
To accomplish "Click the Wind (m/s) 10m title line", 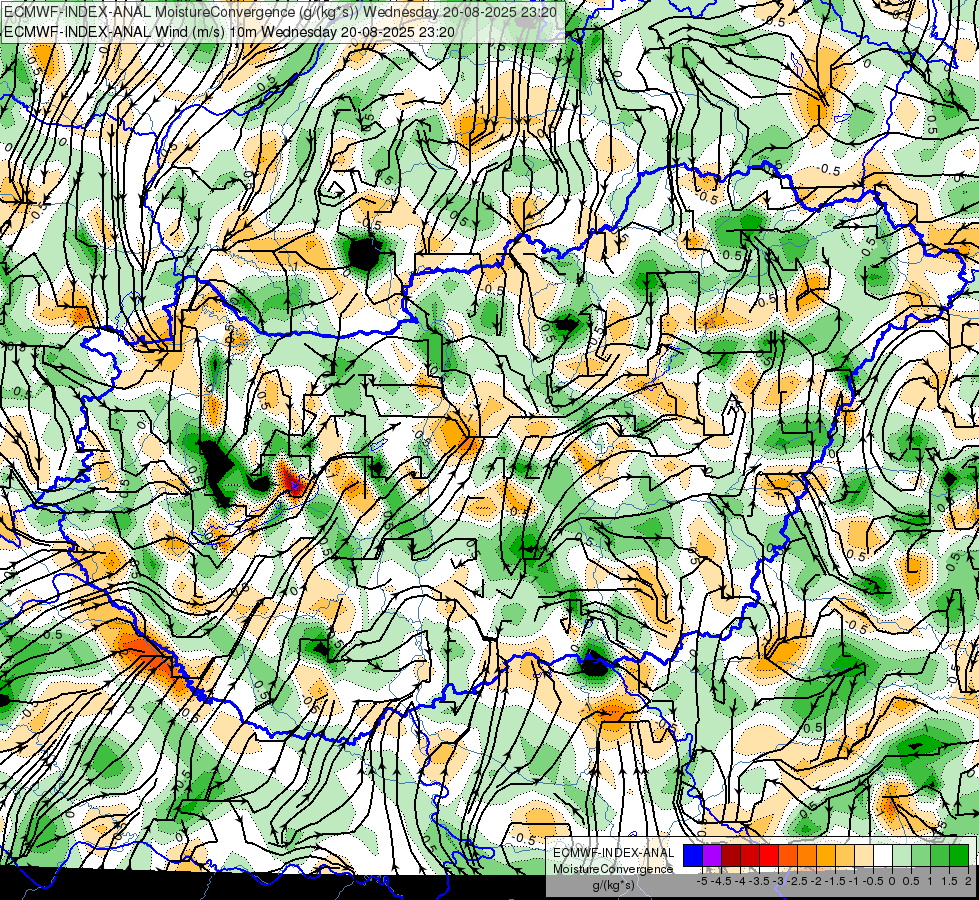I will (x=229, y=32).
